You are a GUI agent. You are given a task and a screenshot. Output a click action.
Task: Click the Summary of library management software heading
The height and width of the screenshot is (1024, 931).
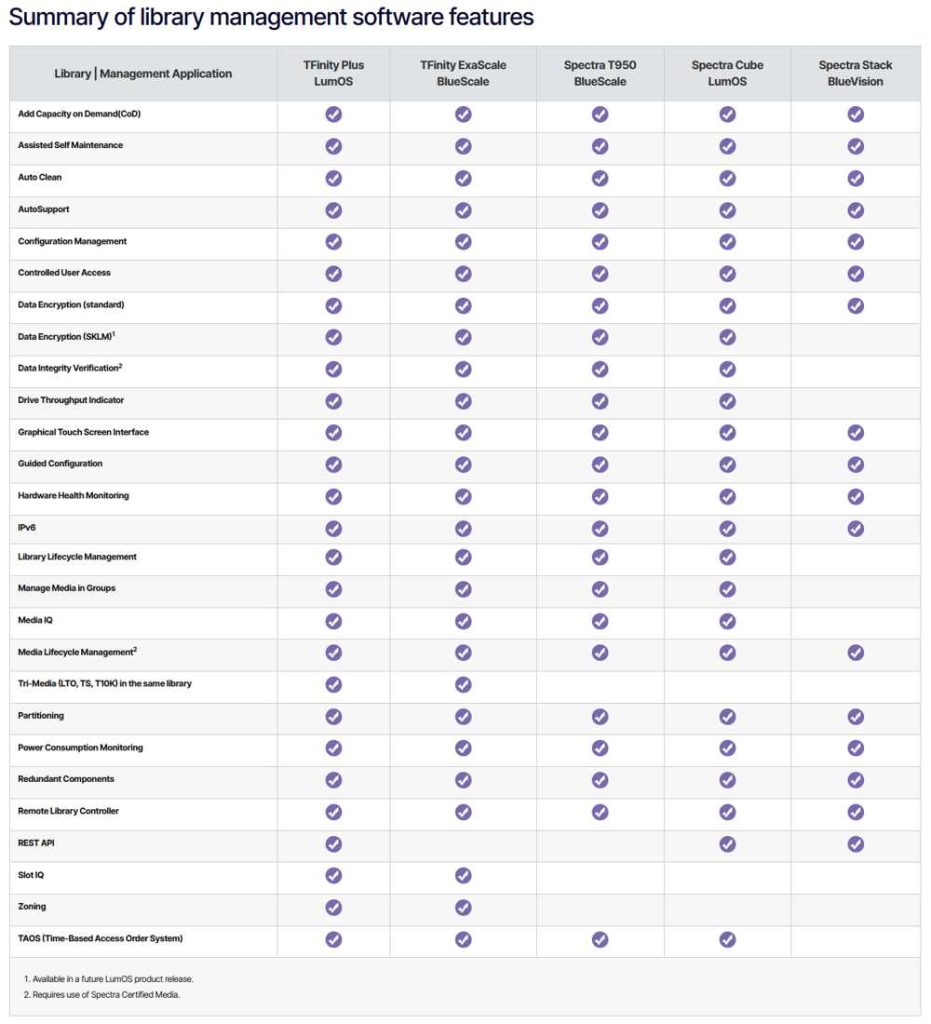pyautogui.click(x=271, y=18)
